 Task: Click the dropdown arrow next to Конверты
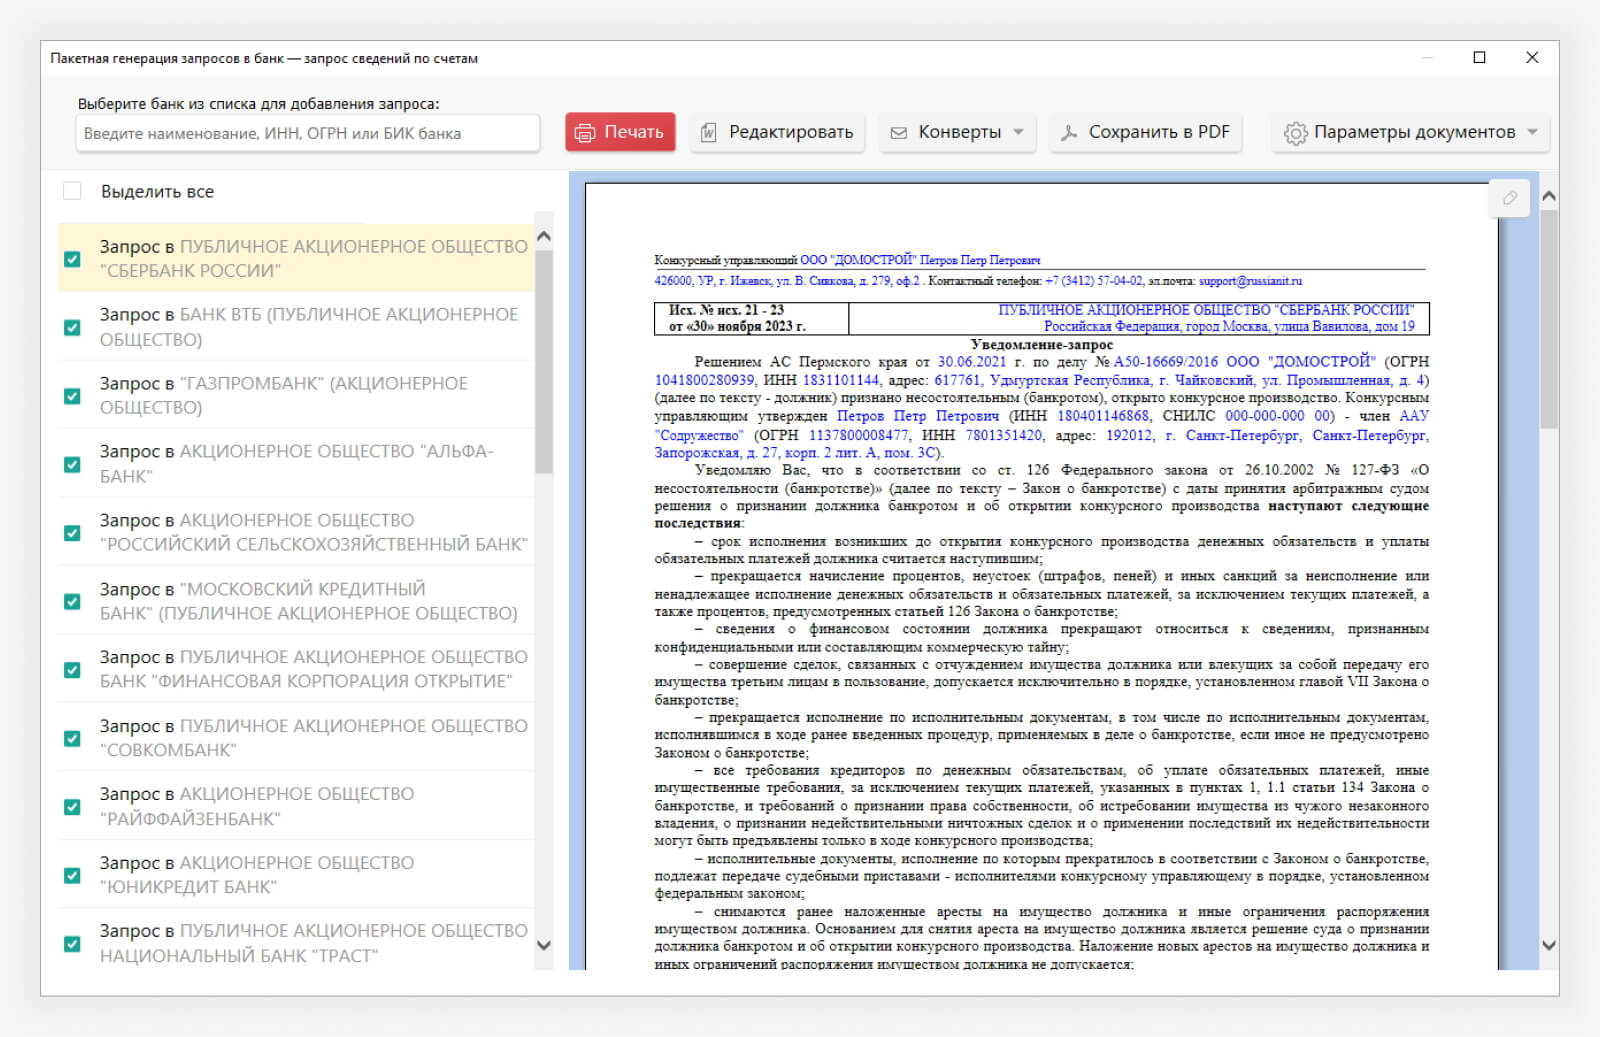pos(1019,132)
